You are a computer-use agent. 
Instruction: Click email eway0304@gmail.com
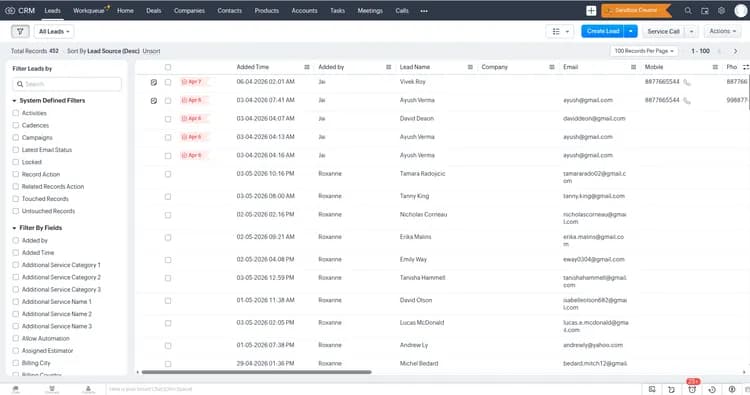pos(594,260)
